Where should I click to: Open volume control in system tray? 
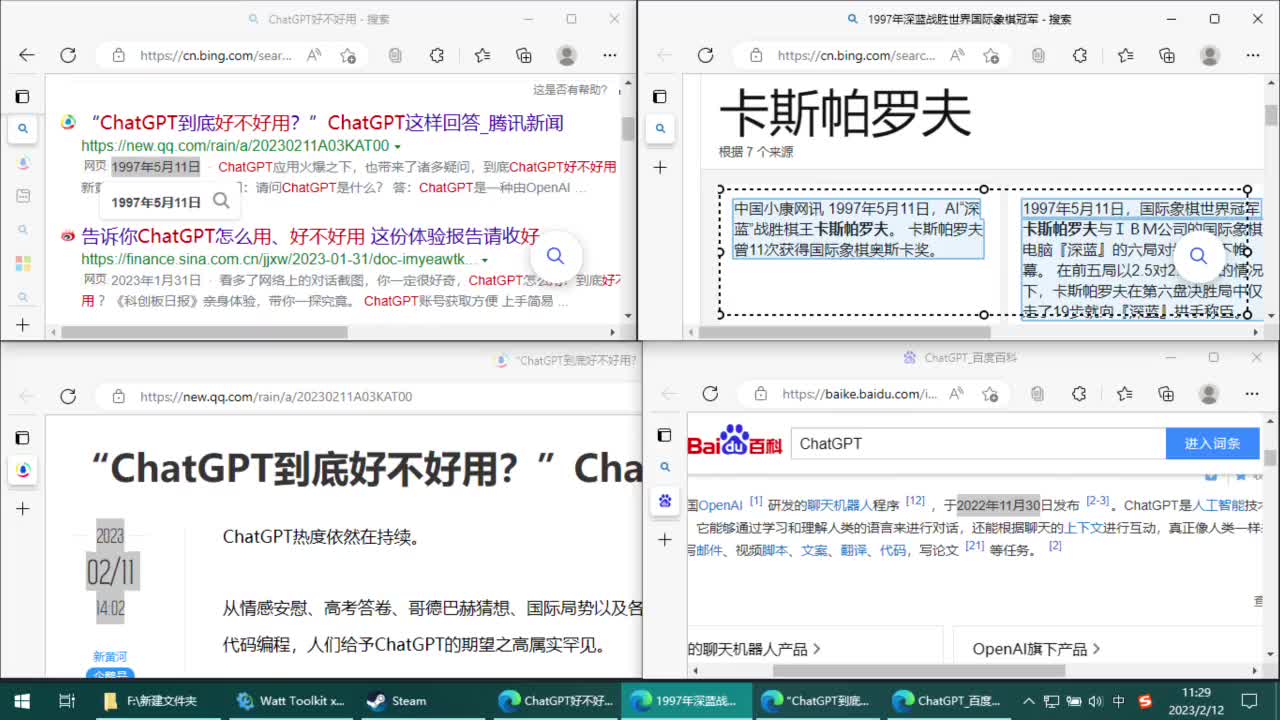[x=1095, y=701]
